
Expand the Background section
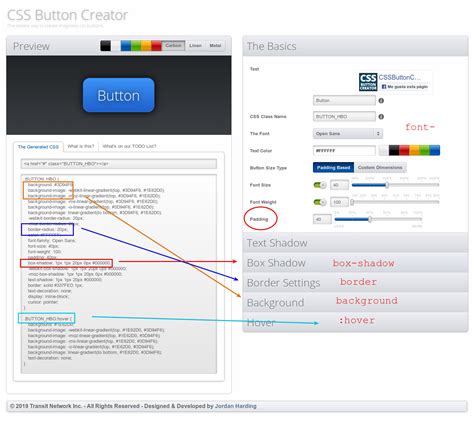355,303
